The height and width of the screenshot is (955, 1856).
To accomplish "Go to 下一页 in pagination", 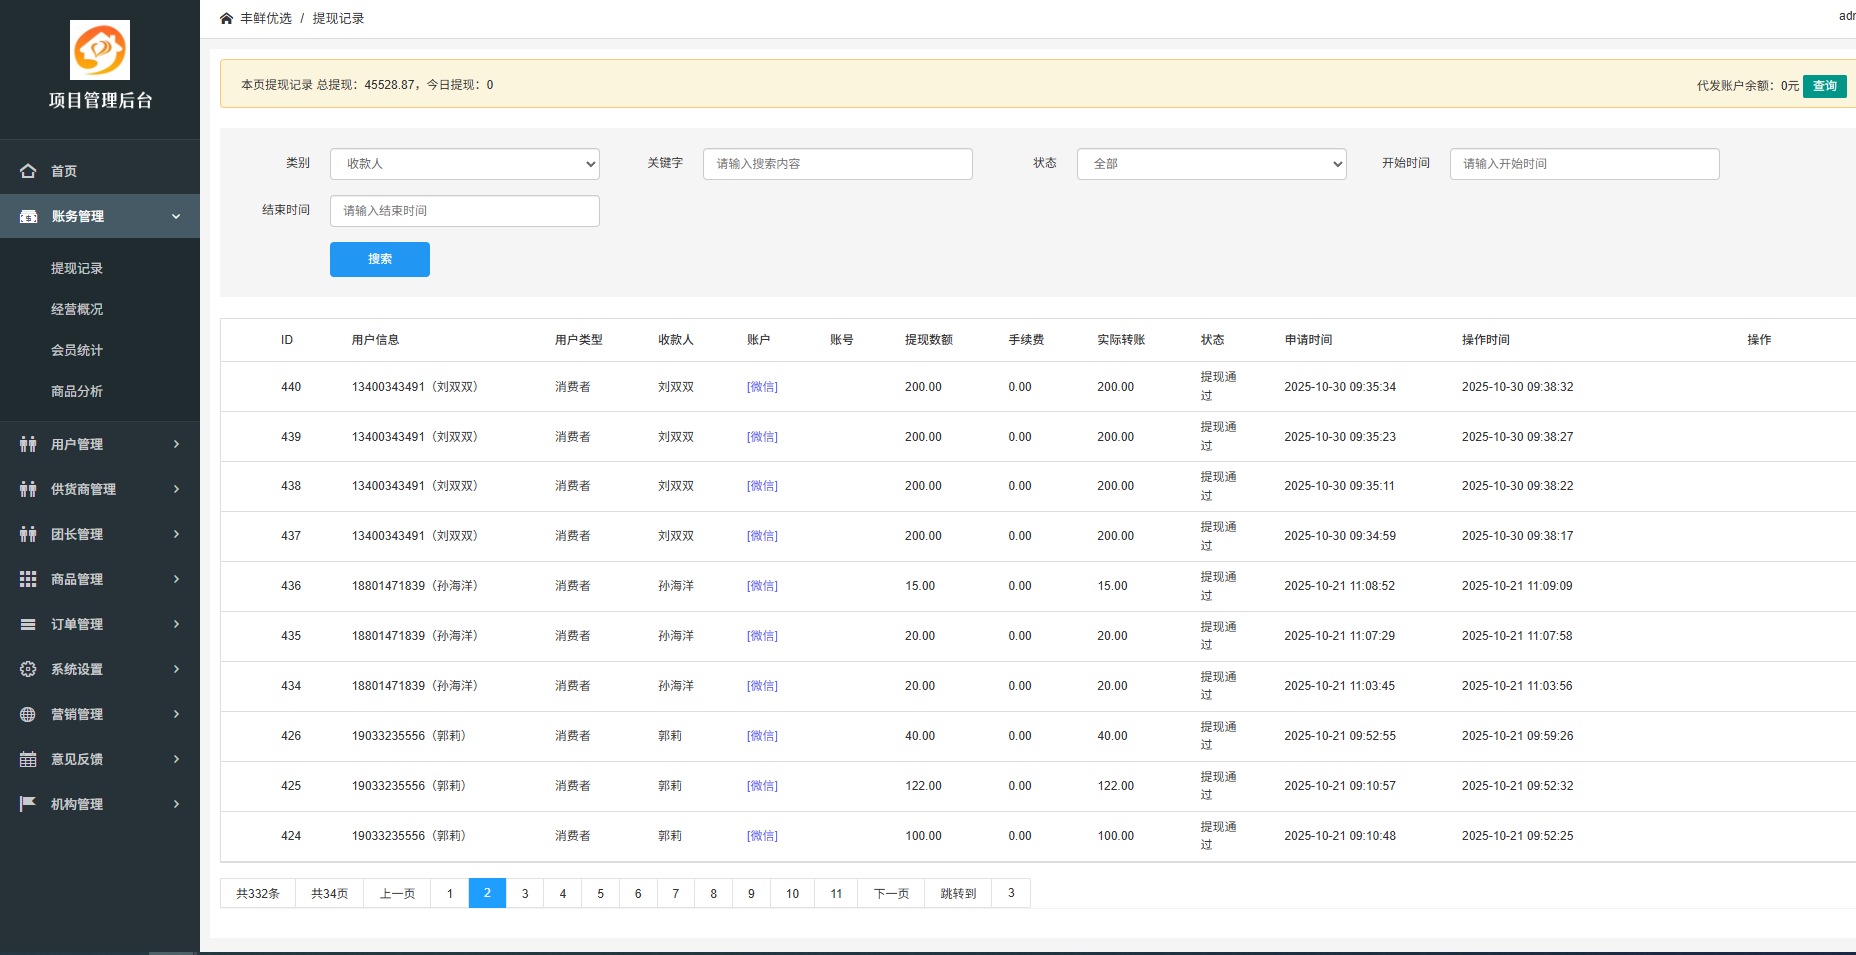I will [x=891, y=893].
